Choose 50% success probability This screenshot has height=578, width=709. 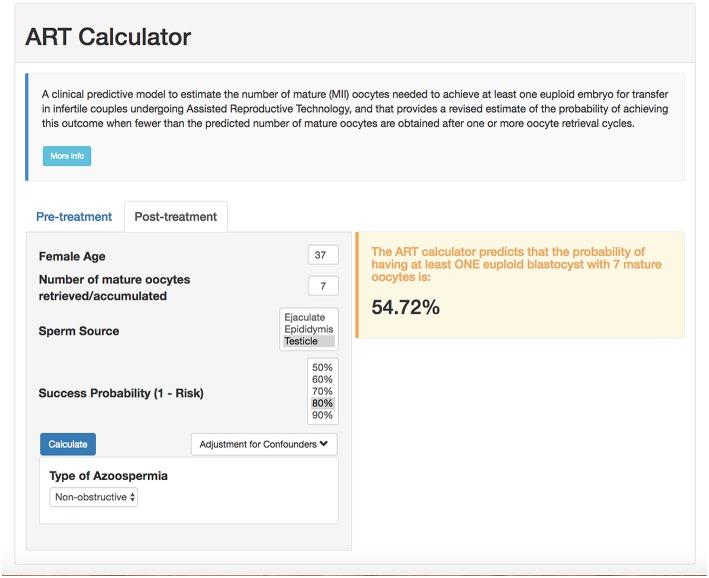322,367
